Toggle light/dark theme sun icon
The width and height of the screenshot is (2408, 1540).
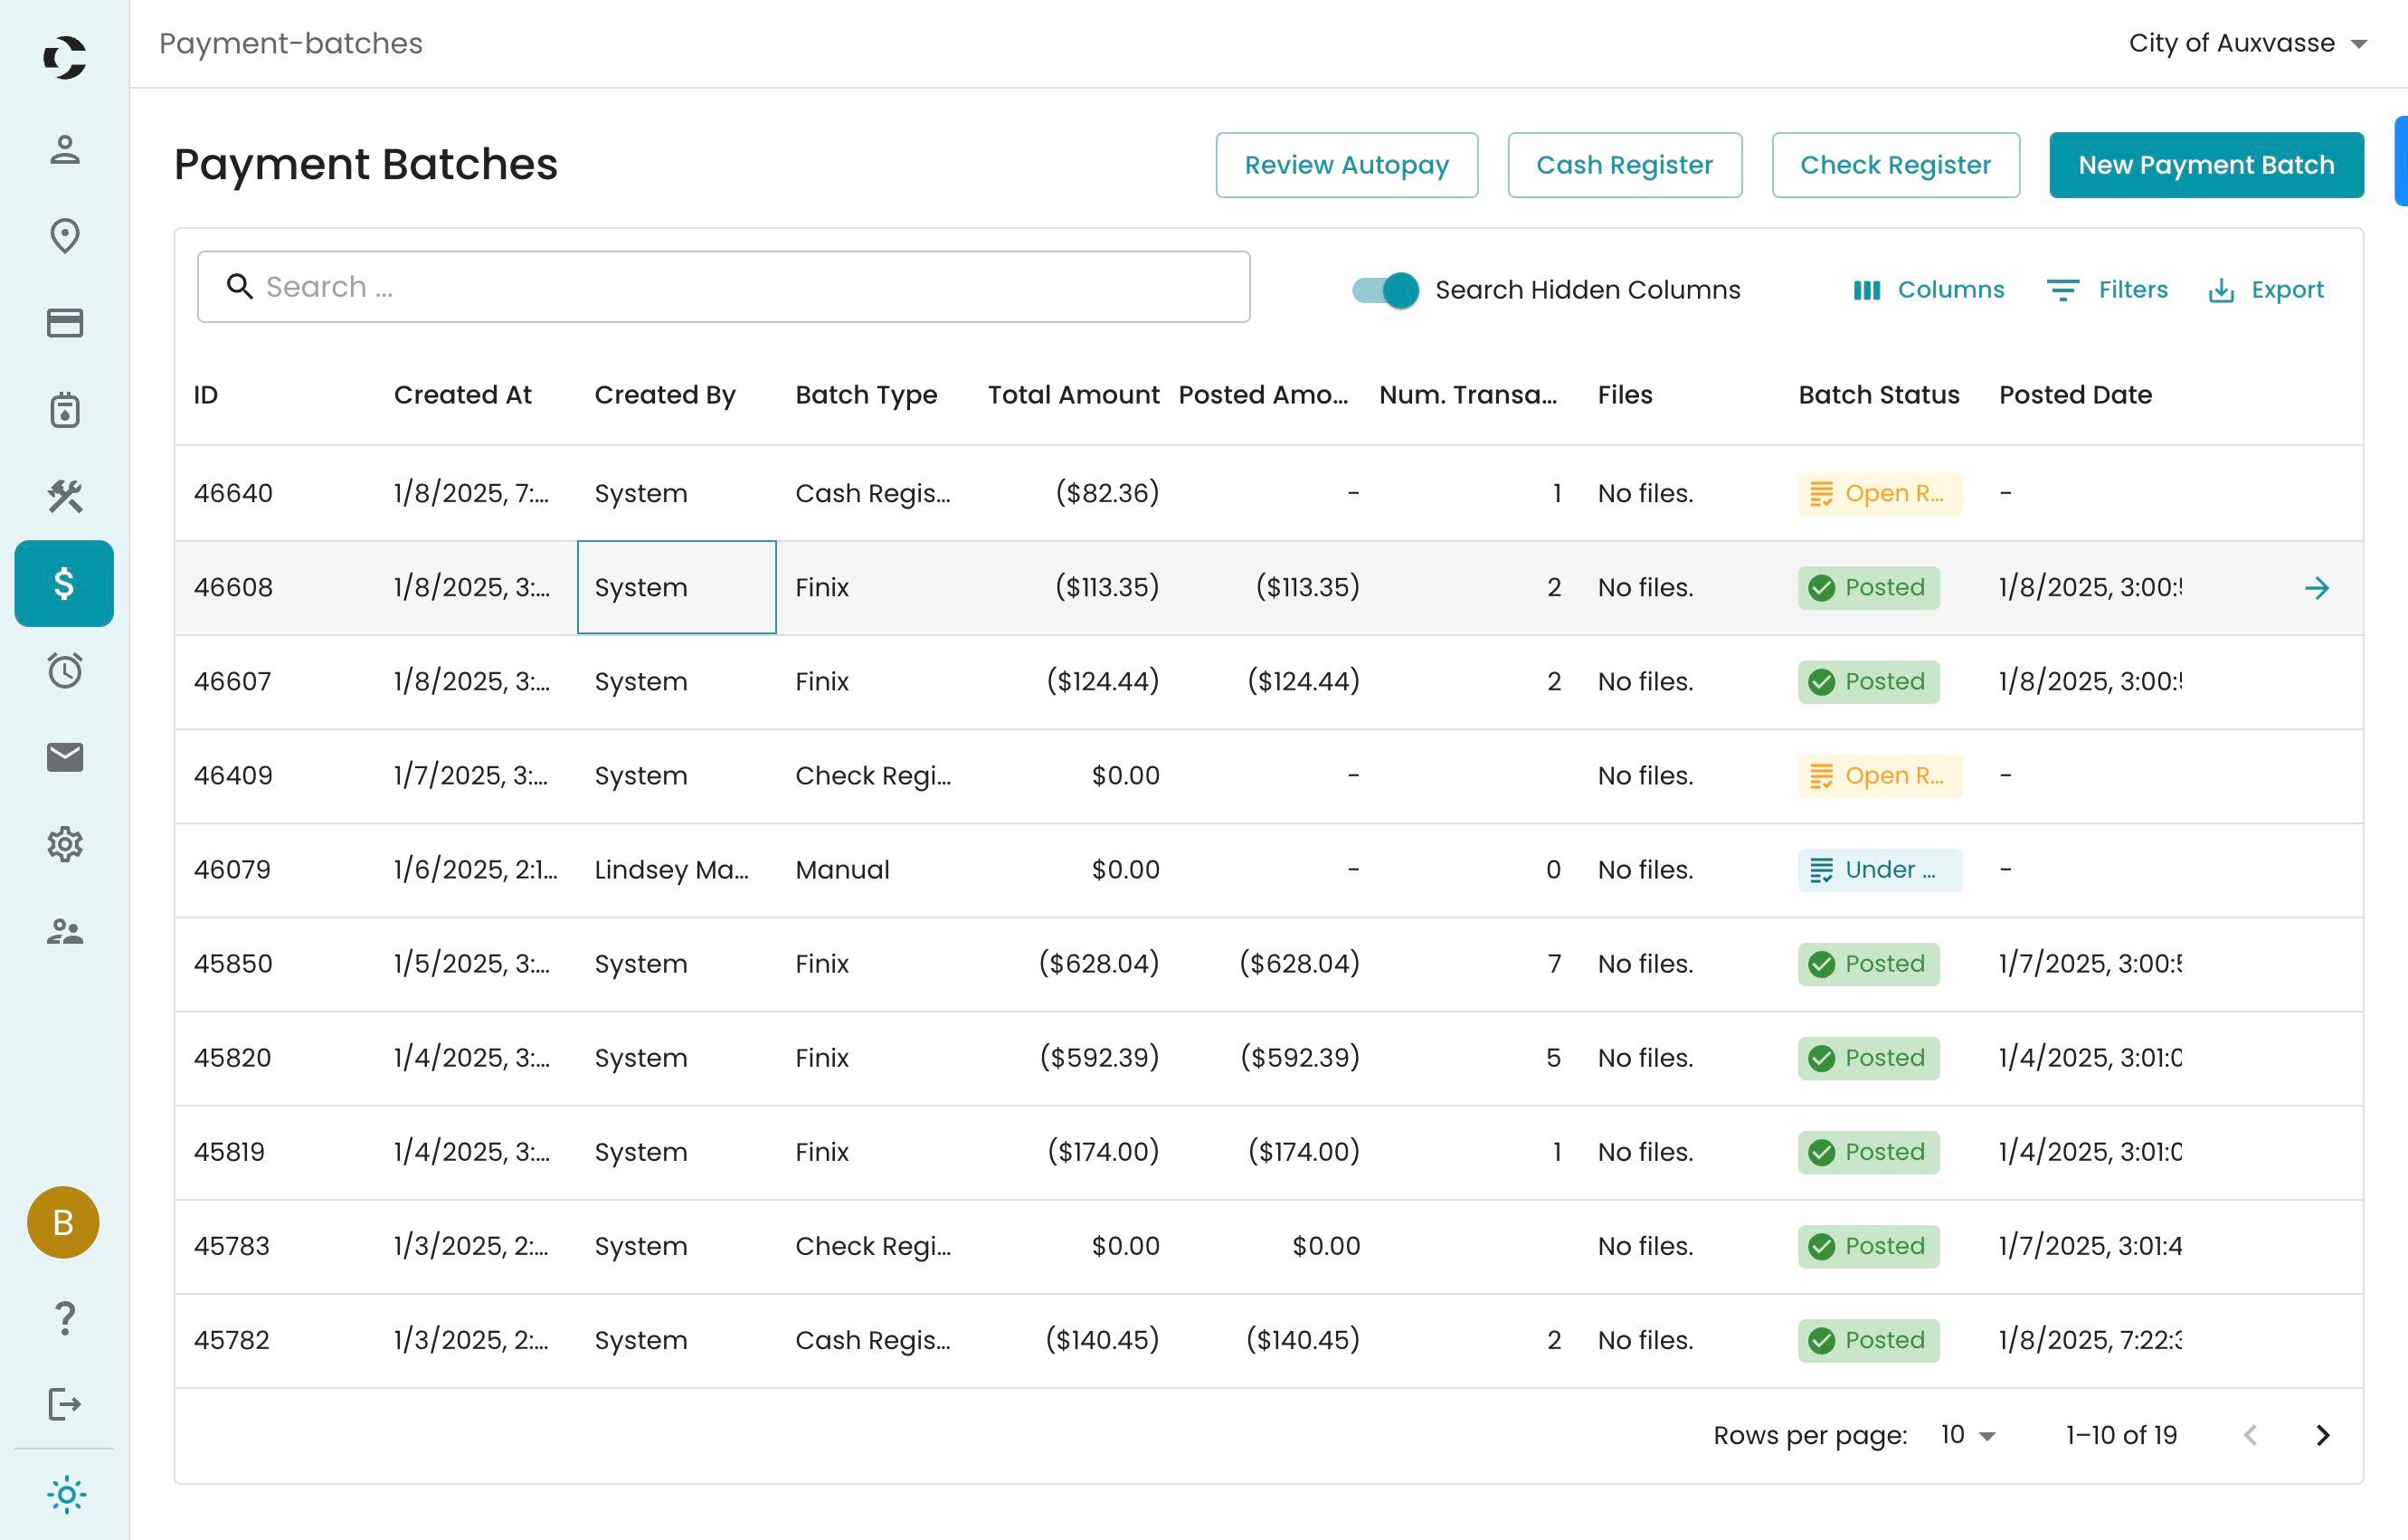[65, 1495]
